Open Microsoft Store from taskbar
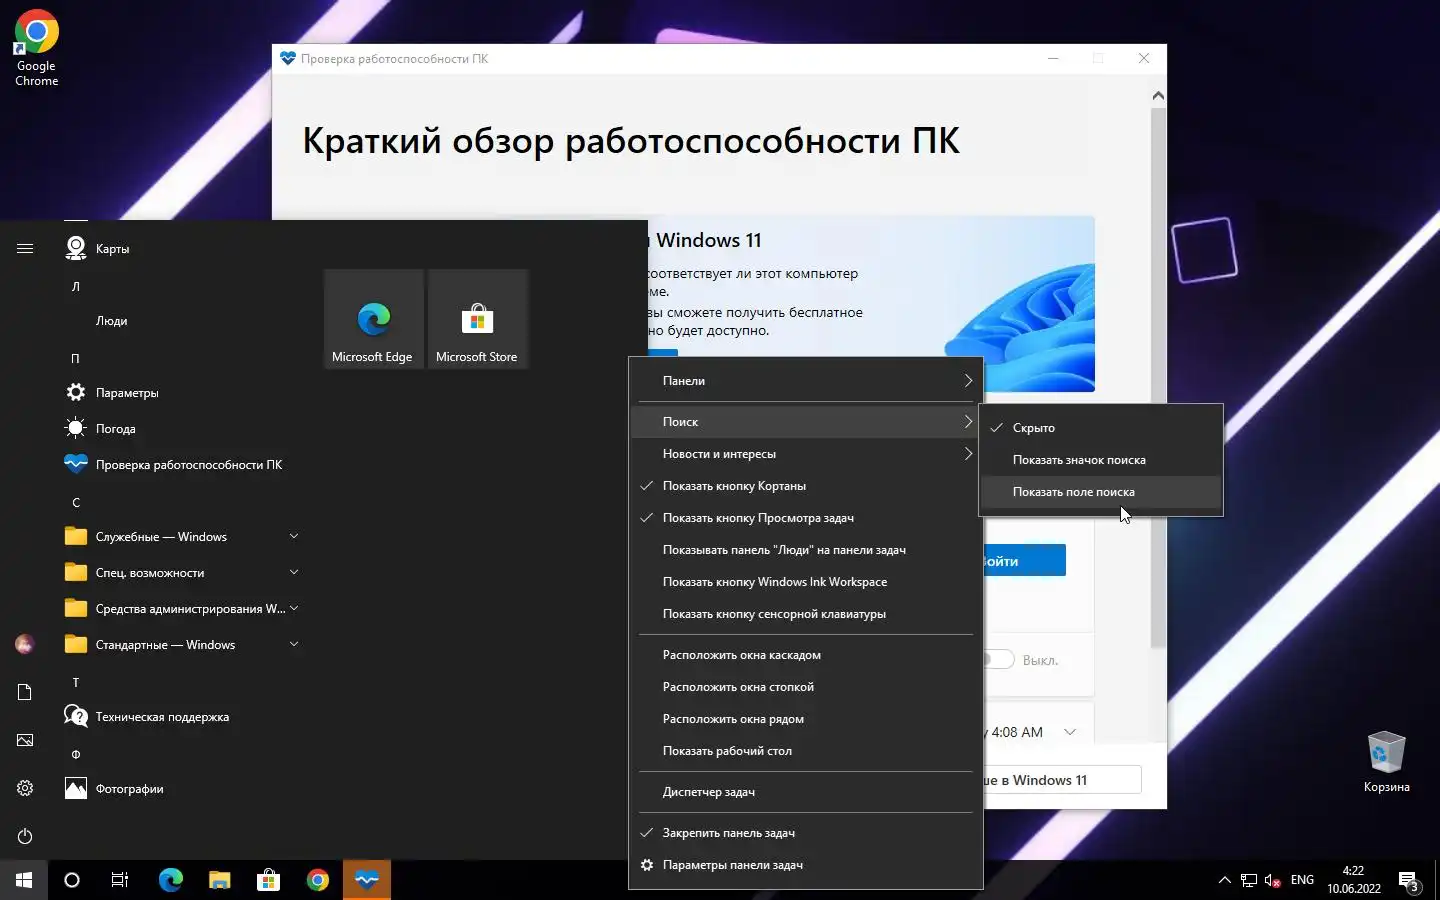Screen dimensions: 1440x900 pyautogui.click(x=268, y=880)
